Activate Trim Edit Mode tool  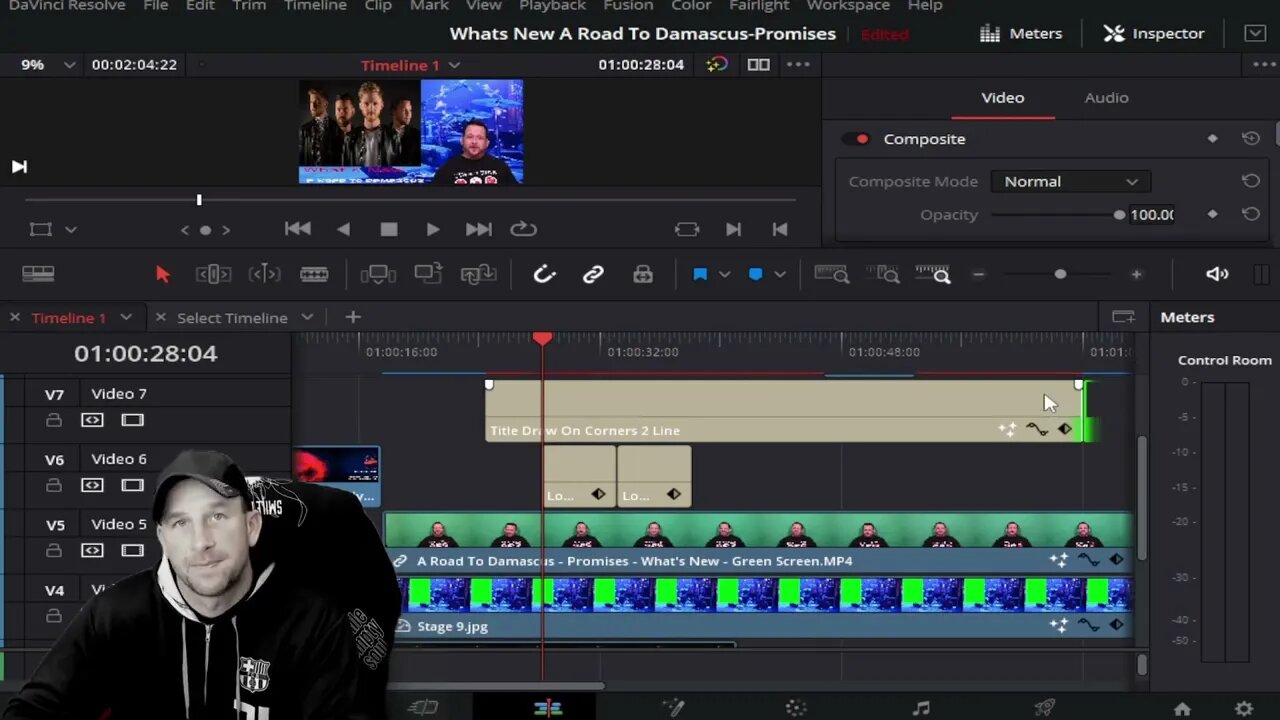(x=213, y=274)
